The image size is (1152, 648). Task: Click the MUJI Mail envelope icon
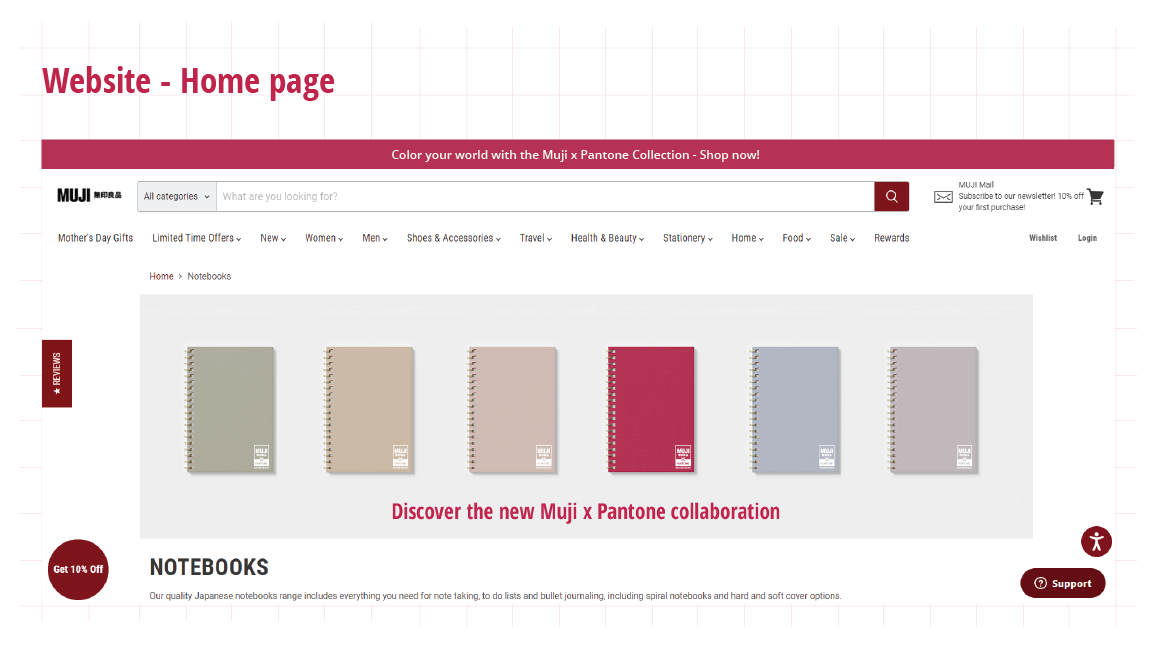tap(943, 197)
